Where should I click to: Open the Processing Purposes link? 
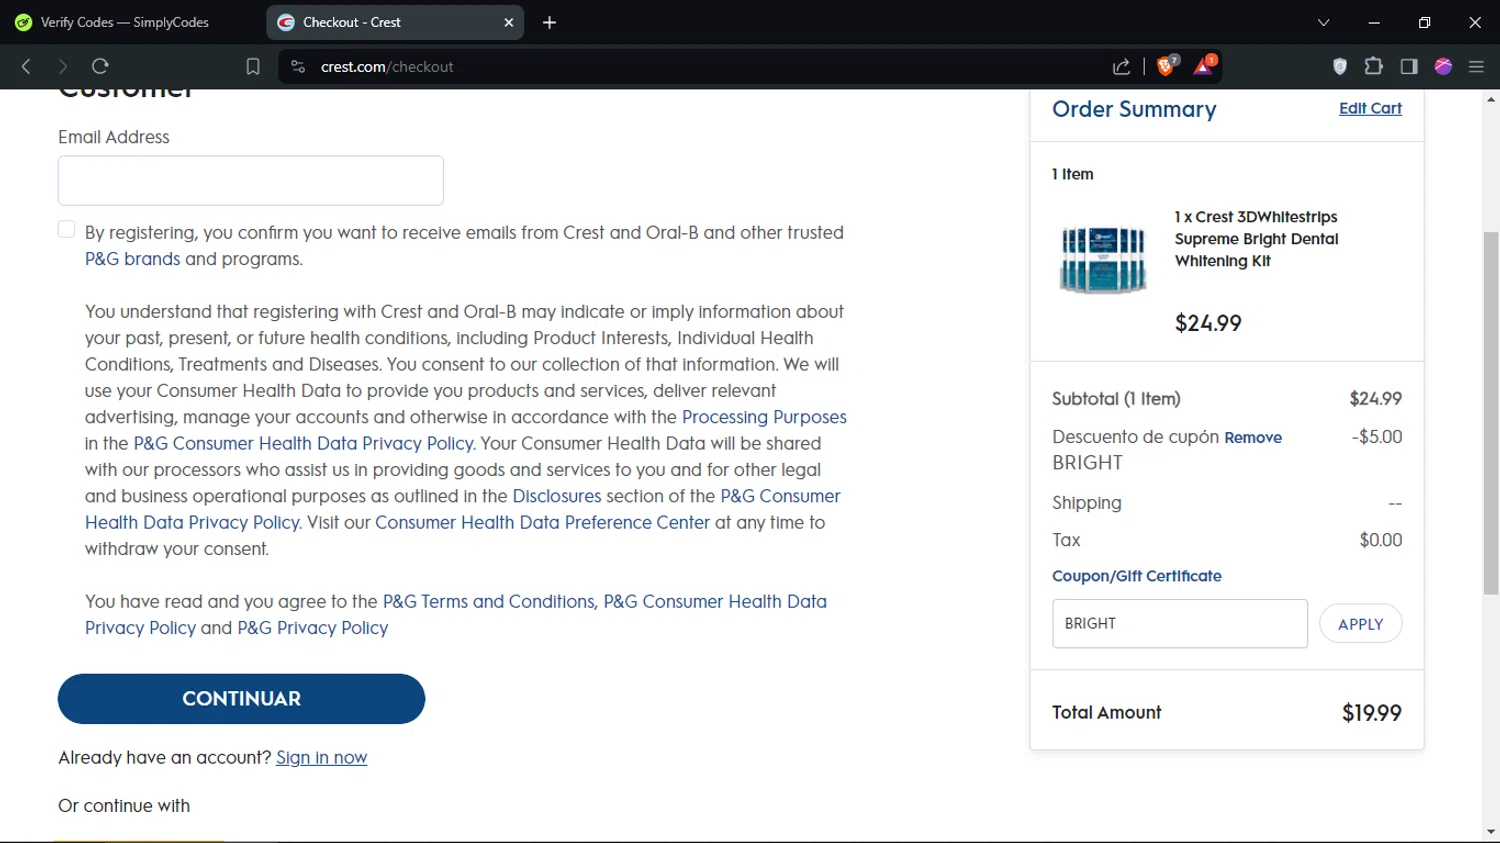[x=764, y=417]
